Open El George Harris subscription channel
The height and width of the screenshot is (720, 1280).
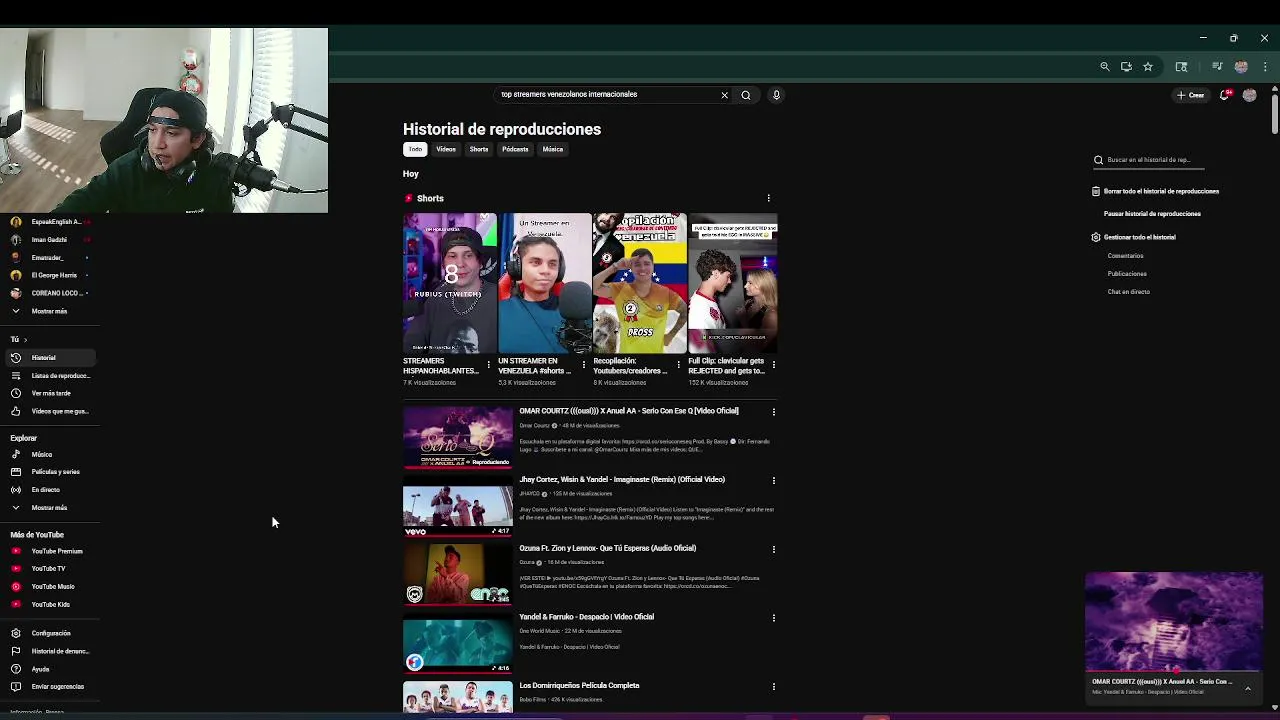coord(48,275)
